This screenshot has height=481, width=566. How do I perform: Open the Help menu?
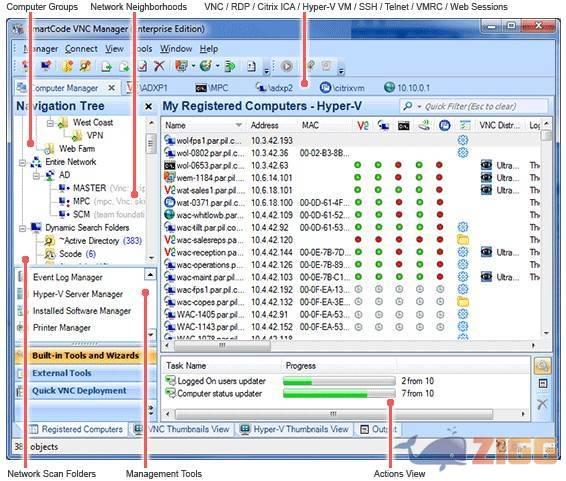tap(209, 49)
